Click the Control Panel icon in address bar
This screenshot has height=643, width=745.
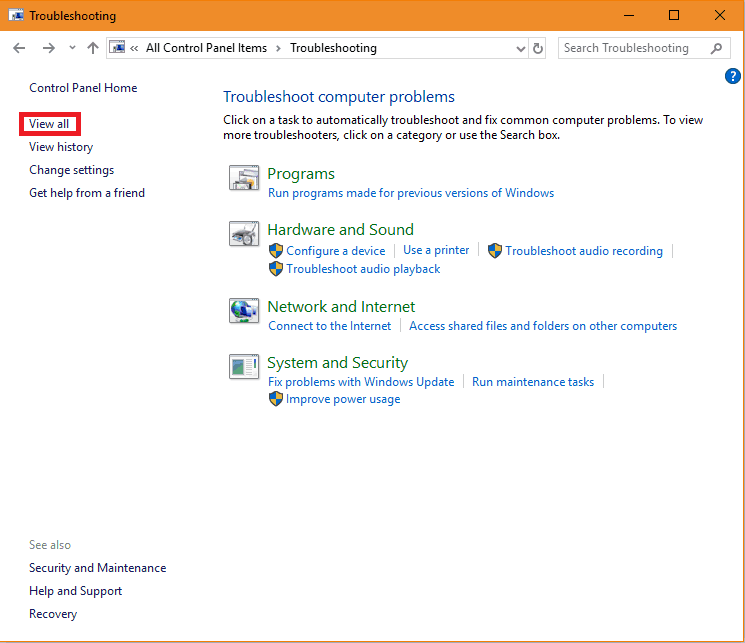coord(117,48)
